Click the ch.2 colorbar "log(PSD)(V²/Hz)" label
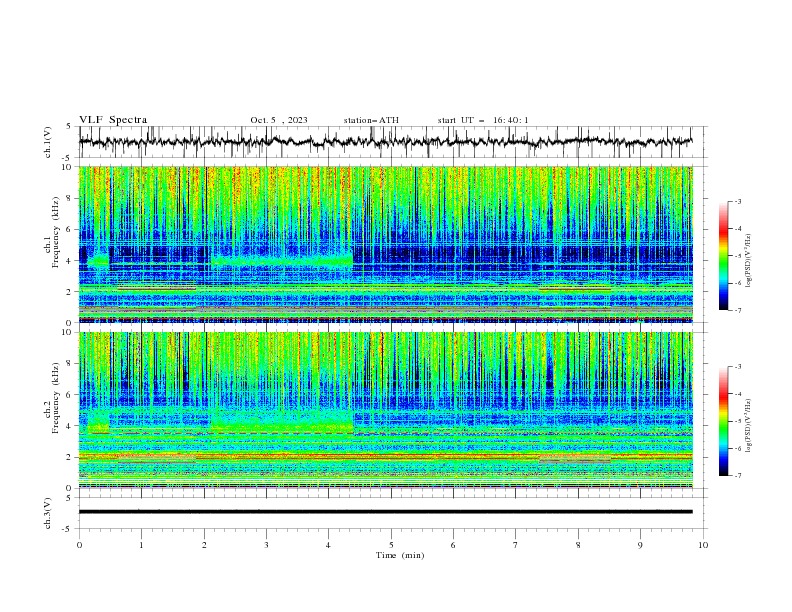The width and height of the screenshot is (792, 612). pyautogui.click(x=750, y=426)
